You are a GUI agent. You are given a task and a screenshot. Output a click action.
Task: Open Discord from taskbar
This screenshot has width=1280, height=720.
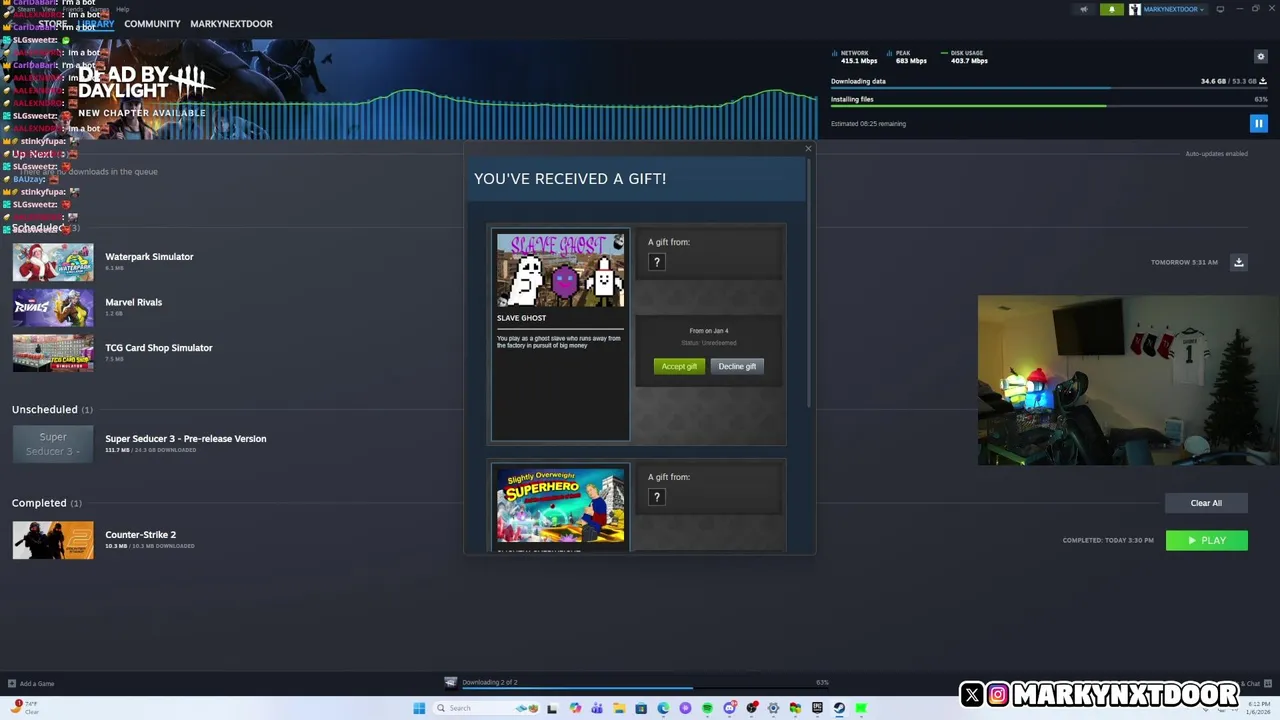pyautogui.click(x=730, y=708)
